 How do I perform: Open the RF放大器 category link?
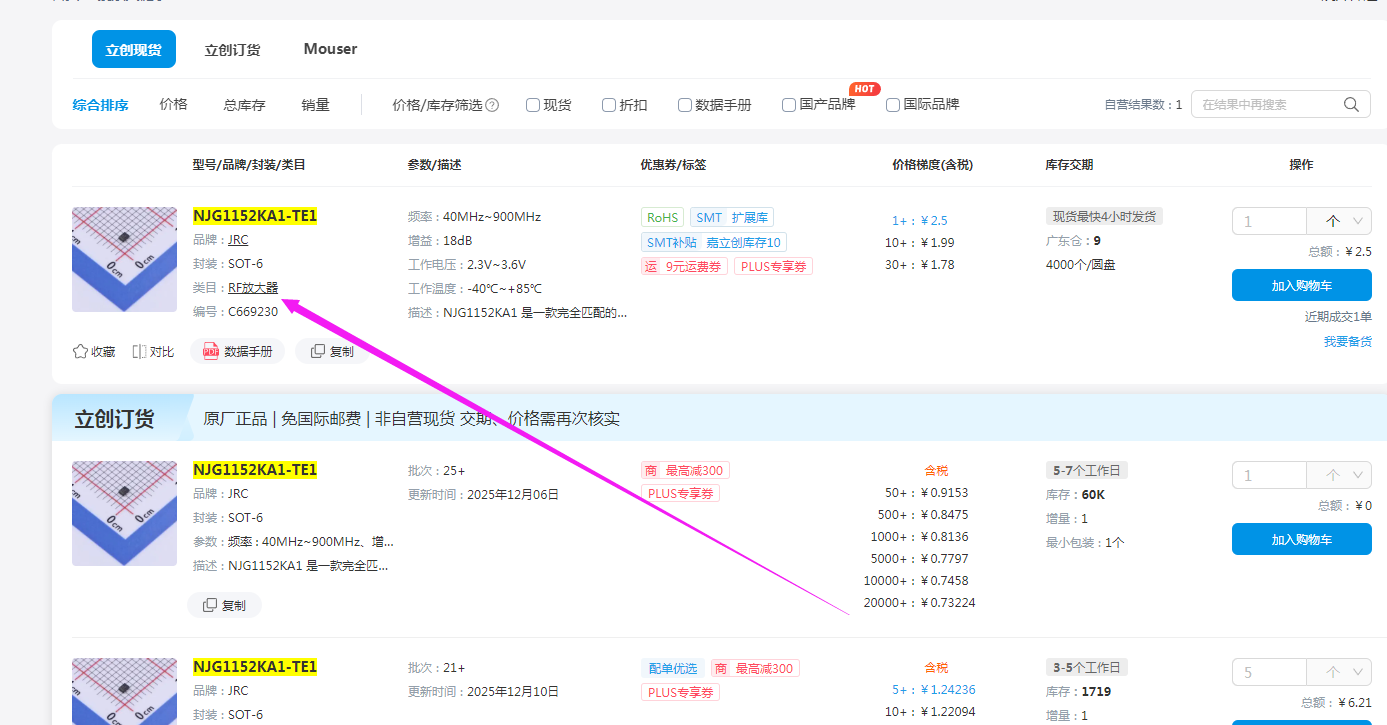253,288
